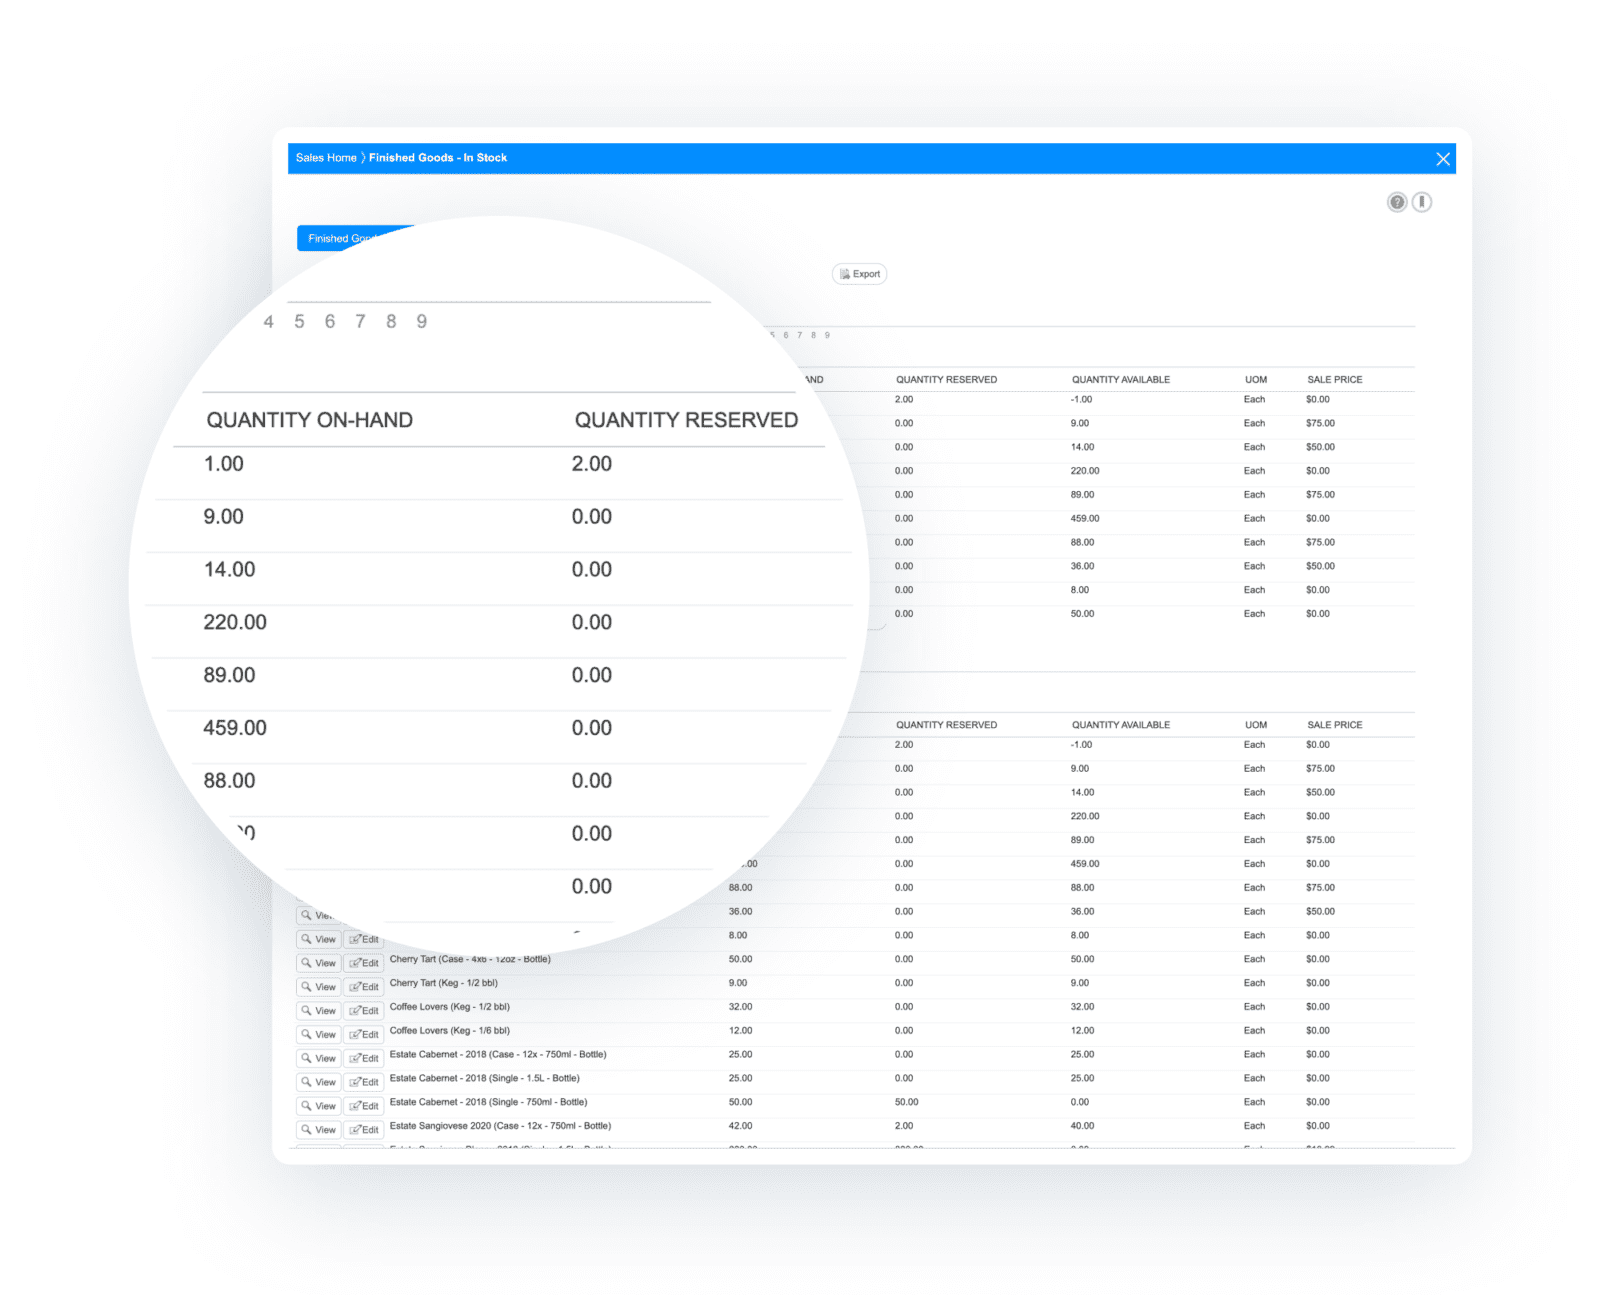This screenshot has height=1299, width=1600.
Task: View Cherry Tart Case 4x6 item
Action: point(319,963)
